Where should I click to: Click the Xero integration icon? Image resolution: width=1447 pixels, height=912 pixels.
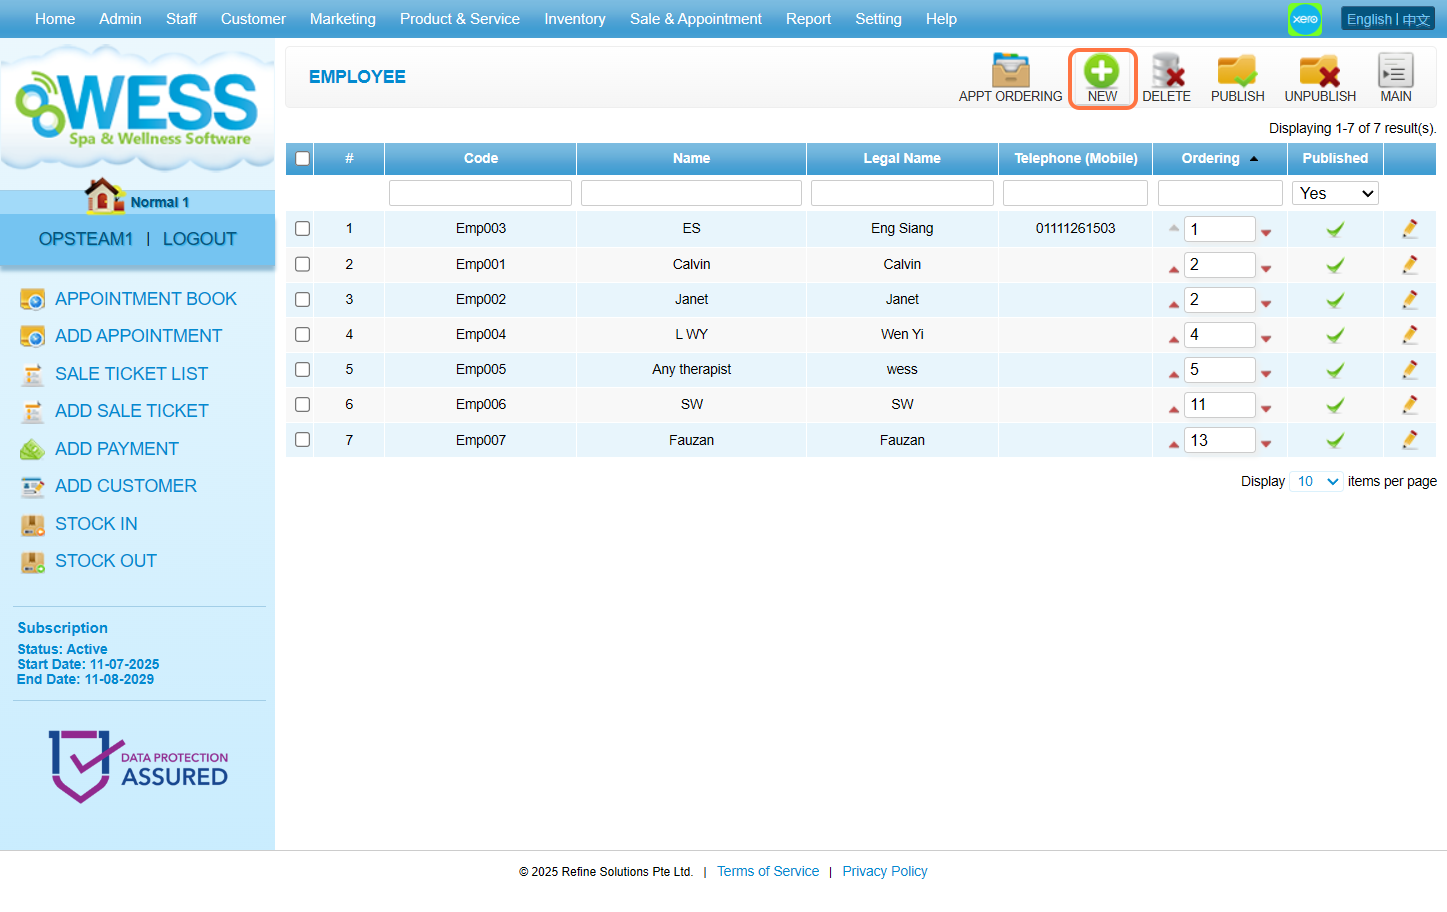pyautogui.click(x=1304, y=19)
